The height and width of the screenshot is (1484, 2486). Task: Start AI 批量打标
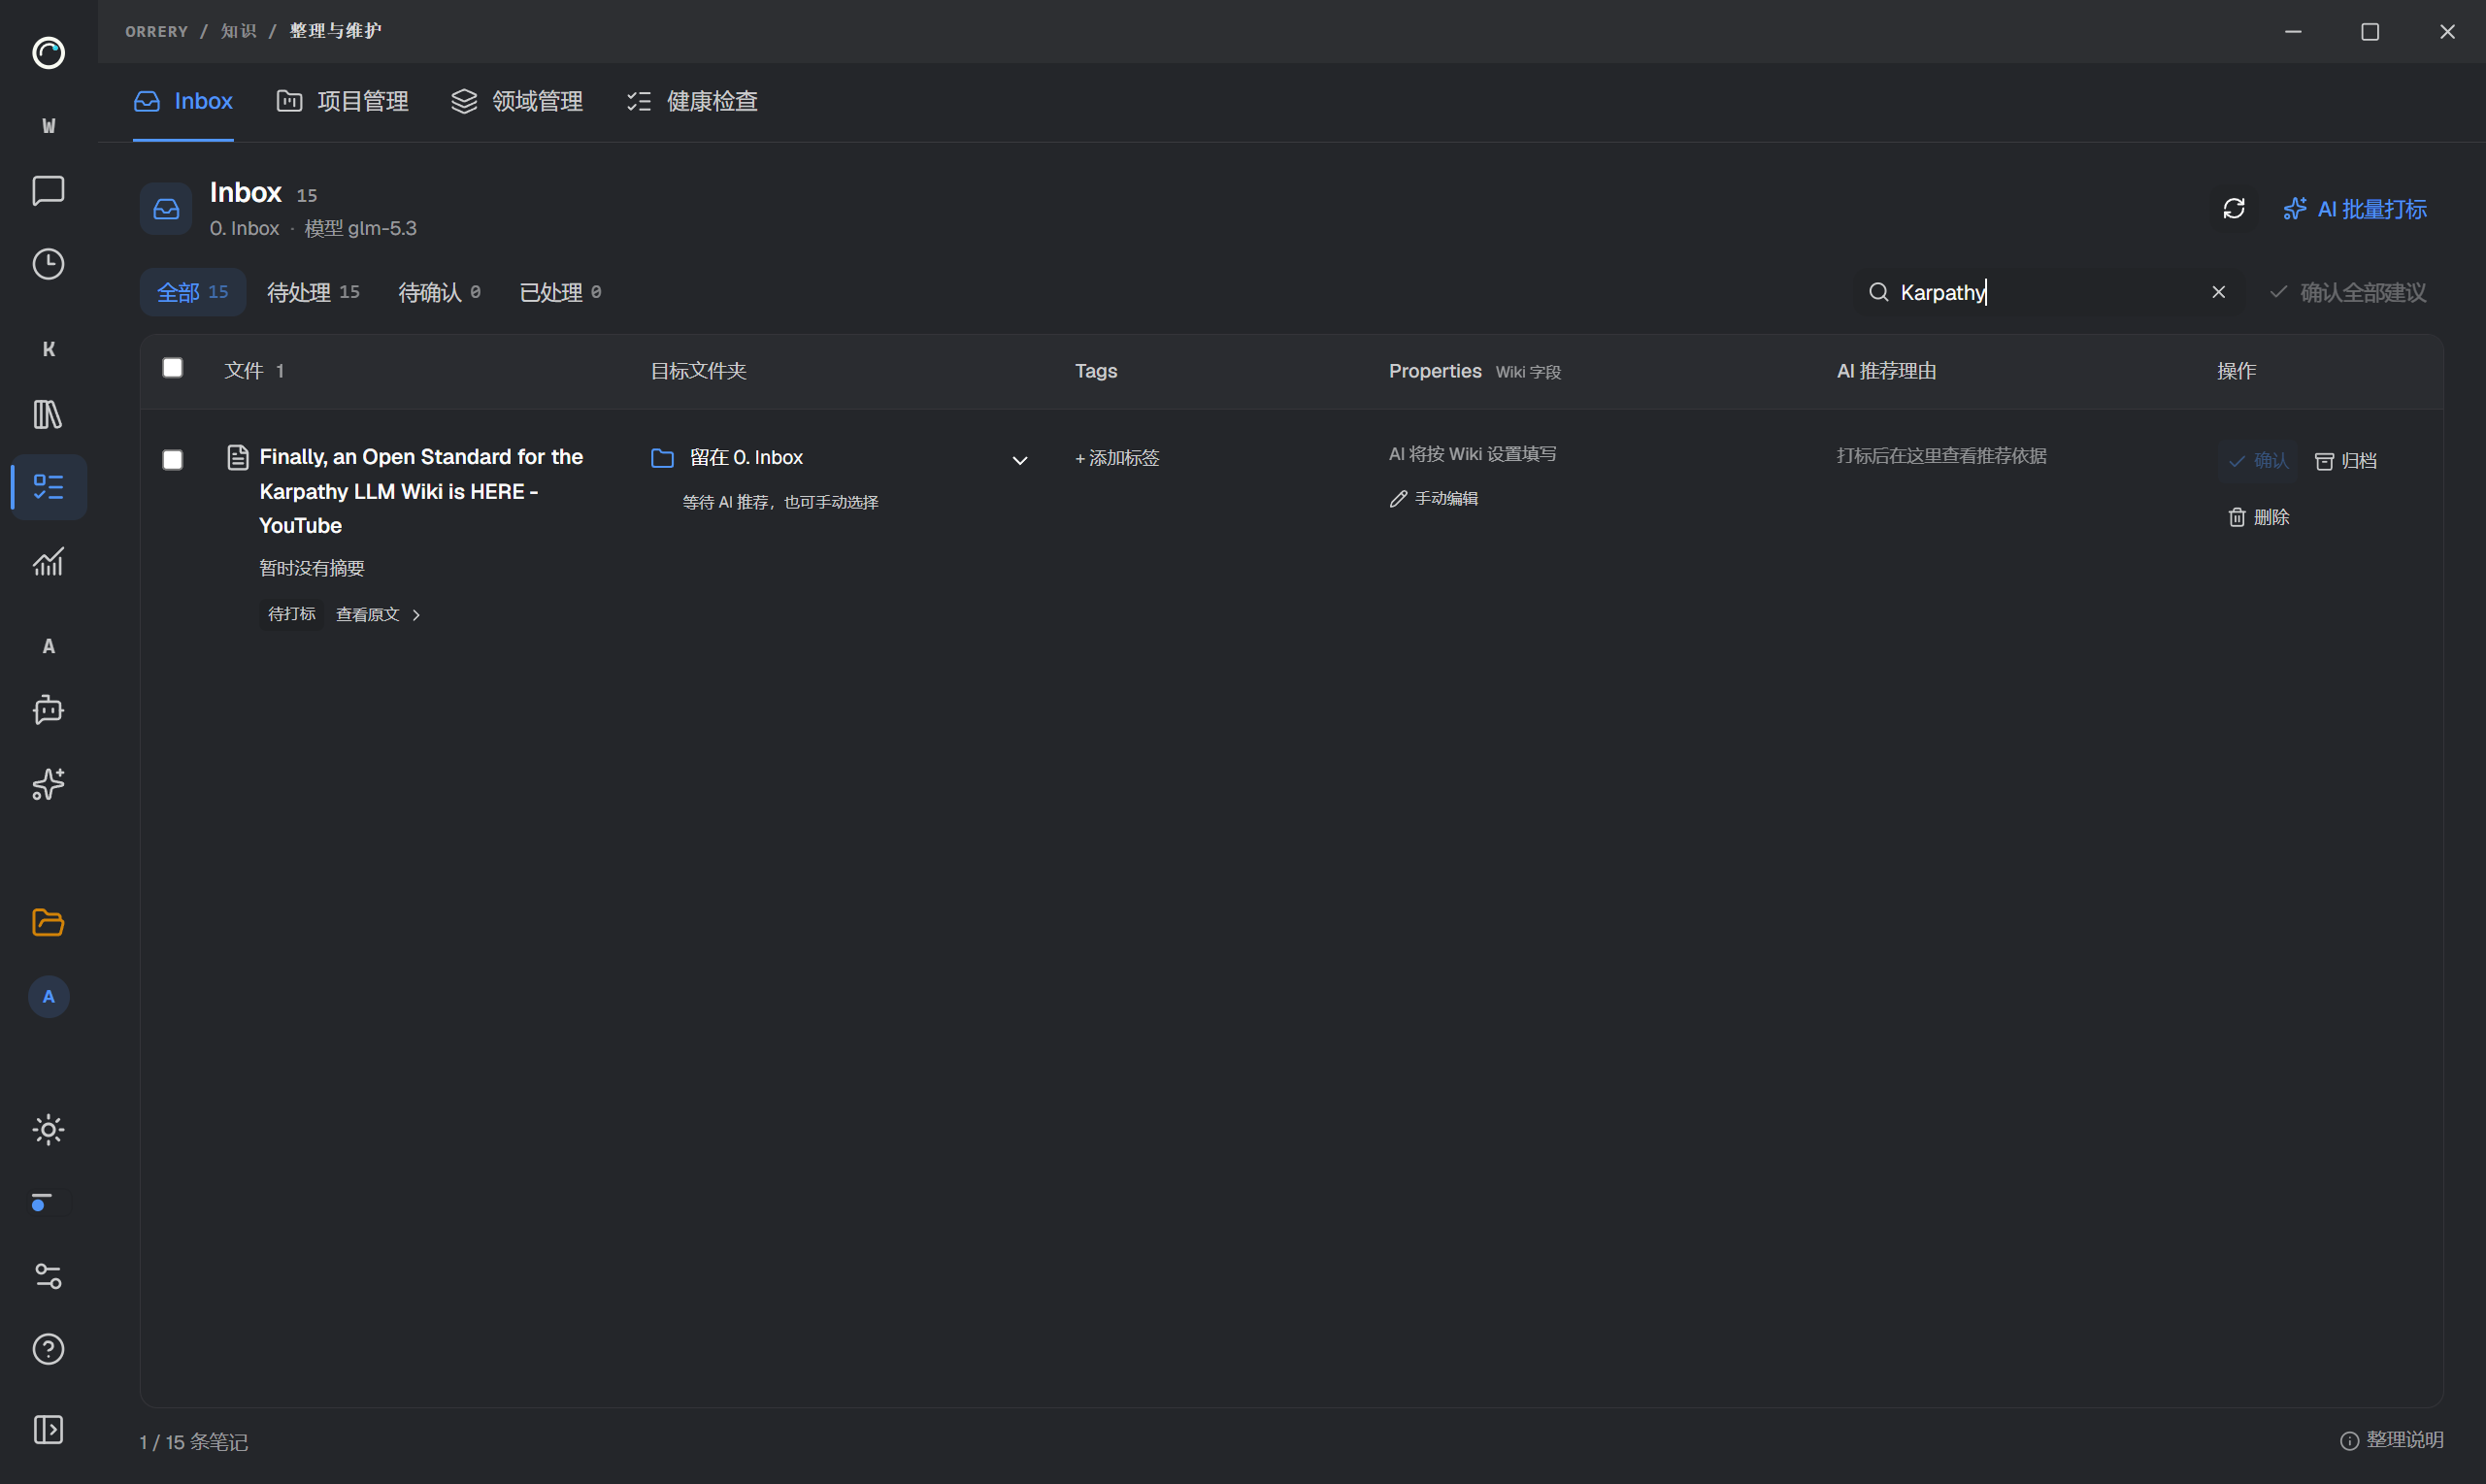pos(2355,209)
